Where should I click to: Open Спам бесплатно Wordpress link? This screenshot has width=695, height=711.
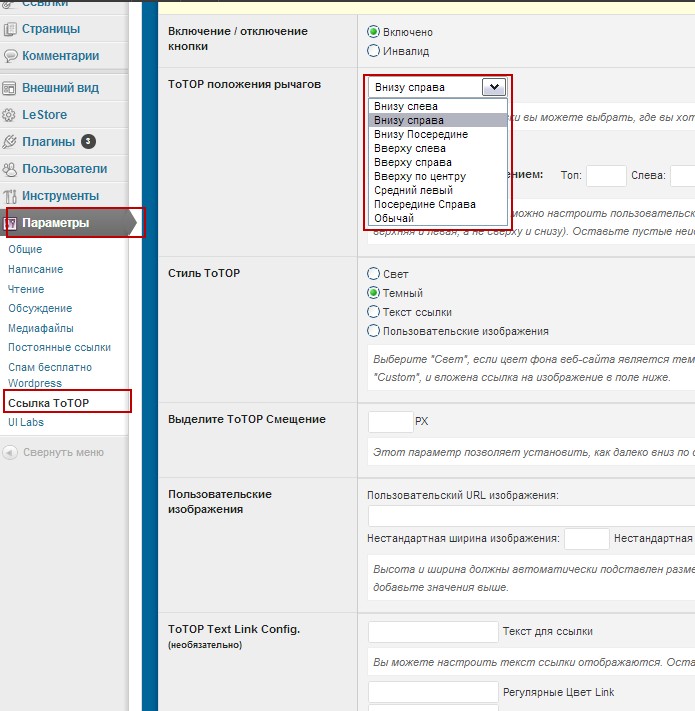[x=50, y=375]
